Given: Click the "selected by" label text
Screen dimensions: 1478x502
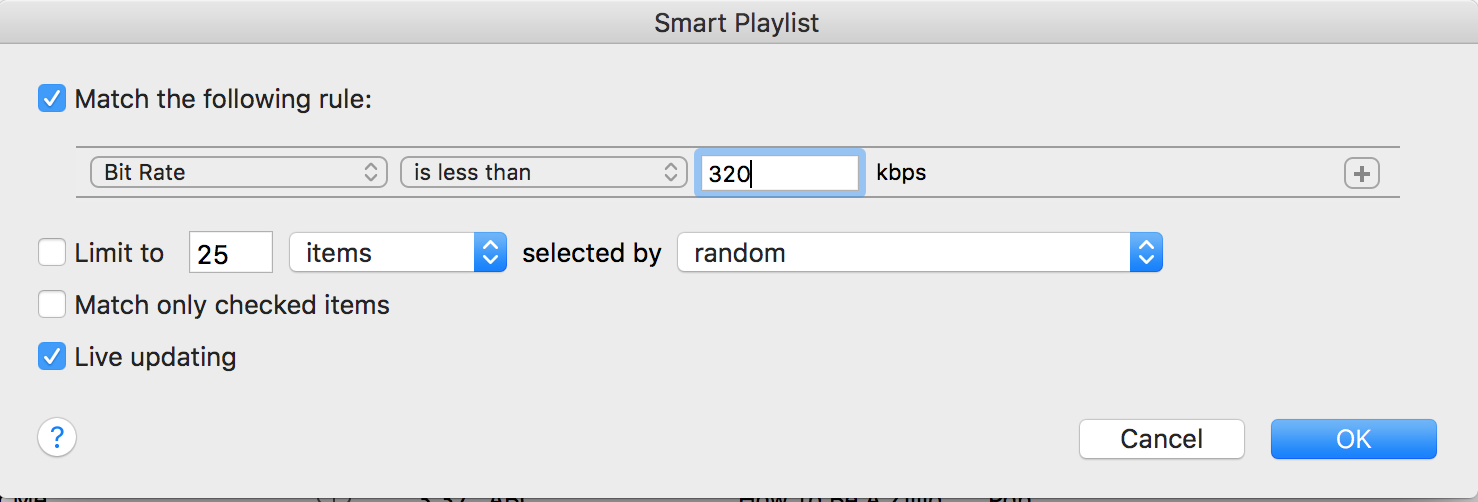Looking at the screenshot, I should (x=592, y=253).
